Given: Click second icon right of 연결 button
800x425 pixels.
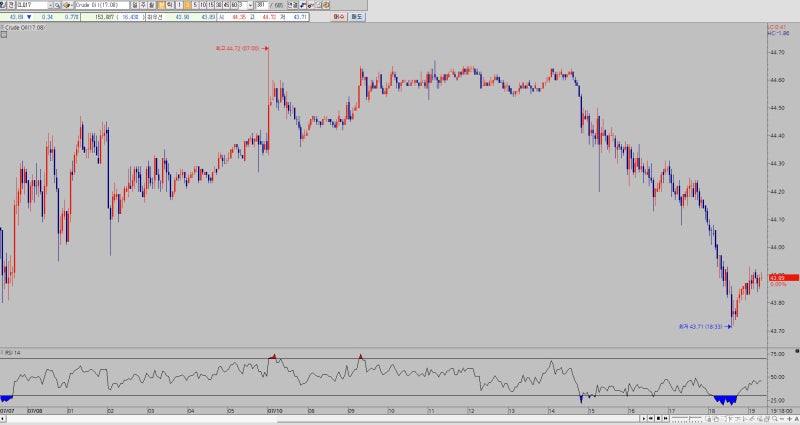Looking at the screenshot, I should tap(310, 5).
